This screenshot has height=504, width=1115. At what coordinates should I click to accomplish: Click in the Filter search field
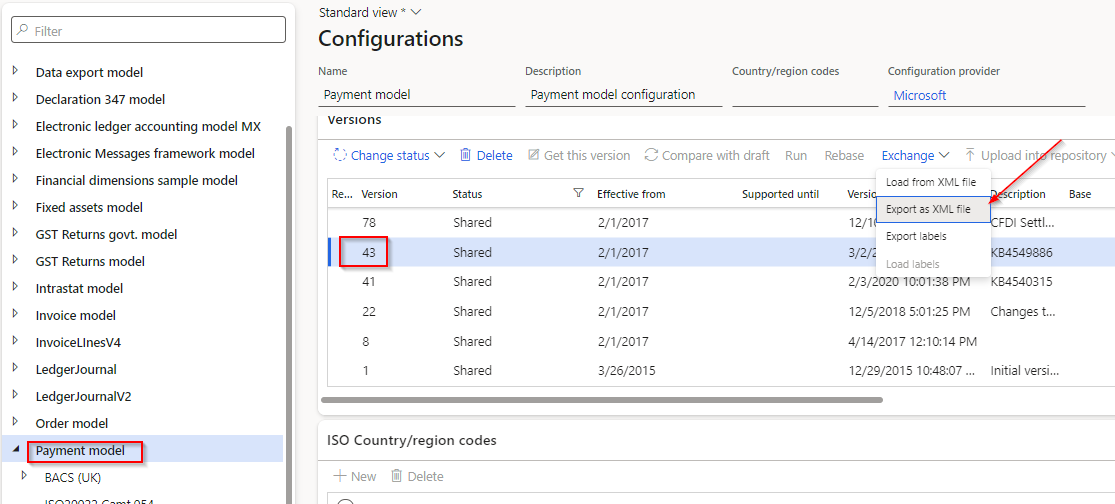click(149, 30)
